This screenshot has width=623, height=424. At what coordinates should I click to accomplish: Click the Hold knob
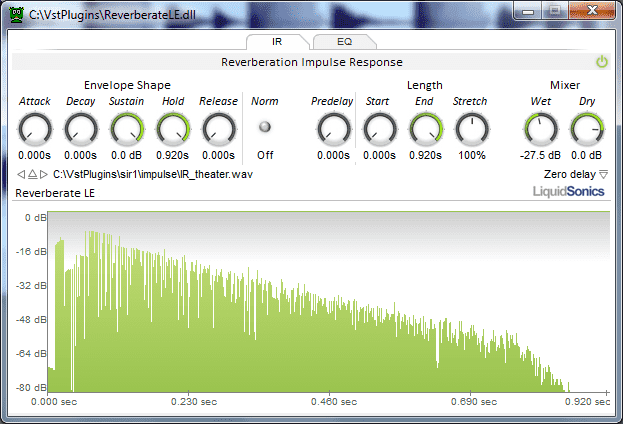click(x=172, y=128)
